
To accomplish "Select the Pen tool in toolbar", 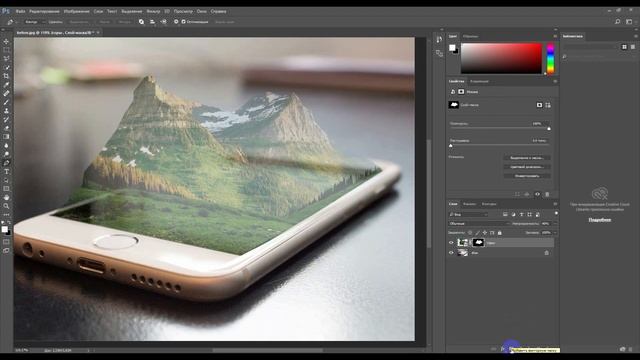I will (6, 163).
